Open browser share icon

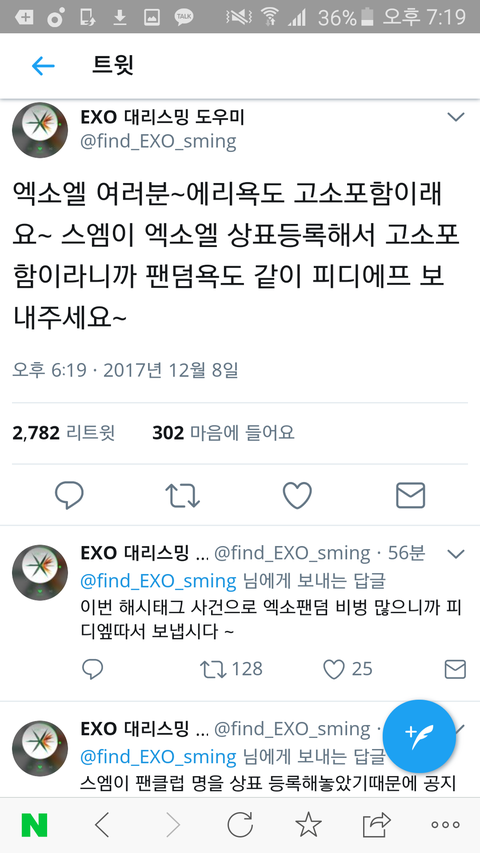coord(377,825)
